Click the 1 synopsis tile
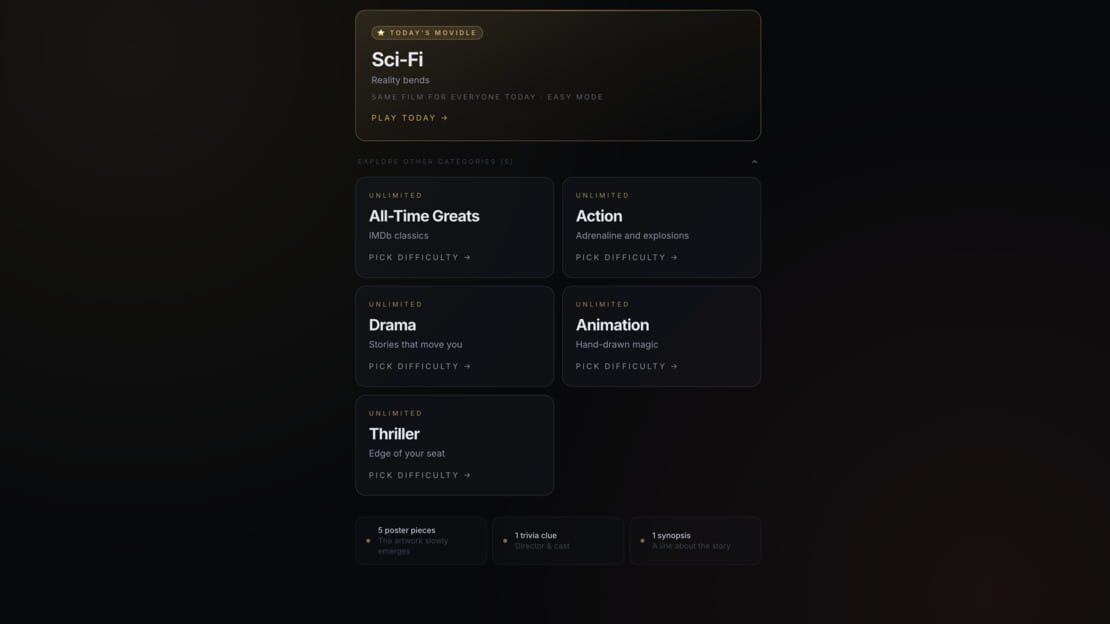 coord(695,540)
